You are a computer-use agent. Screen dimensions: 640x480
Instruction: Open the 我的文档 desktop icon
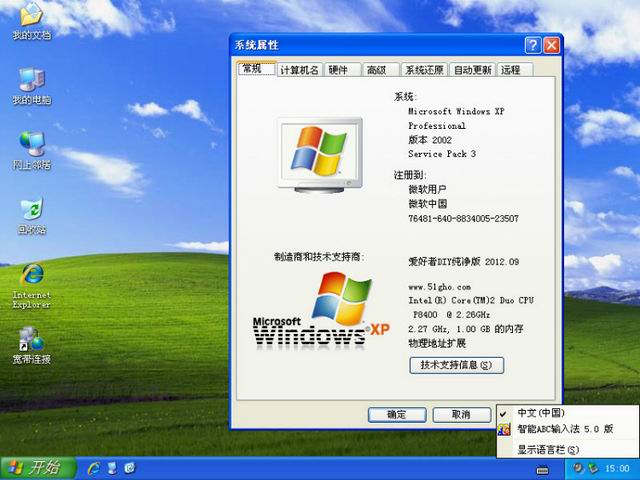[31, 21]
